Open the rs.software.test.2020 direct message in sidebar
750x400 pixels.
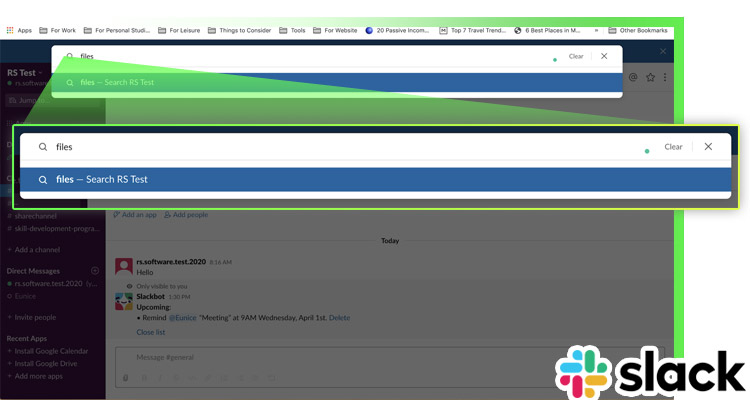(52, 283)
